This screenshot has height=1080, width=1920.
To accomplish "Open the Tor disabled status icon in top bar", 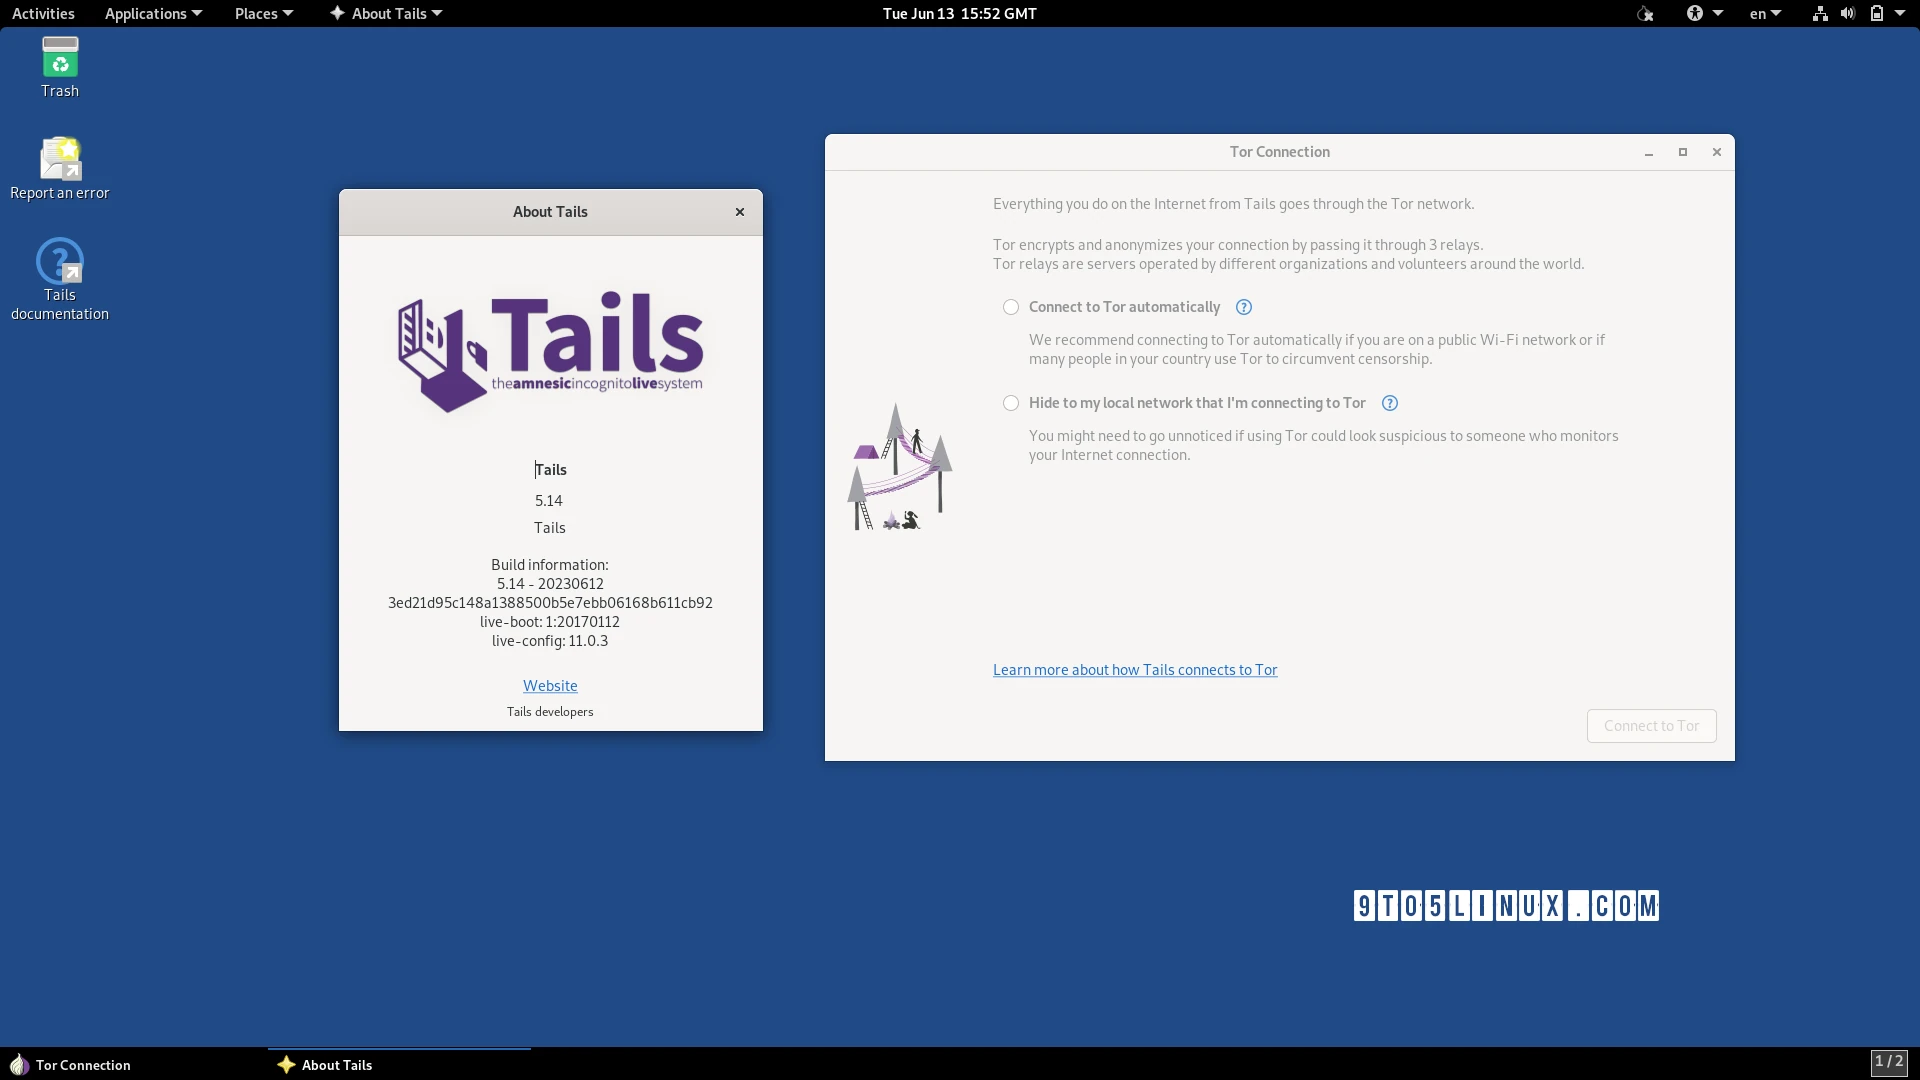I will [1645, 13].
